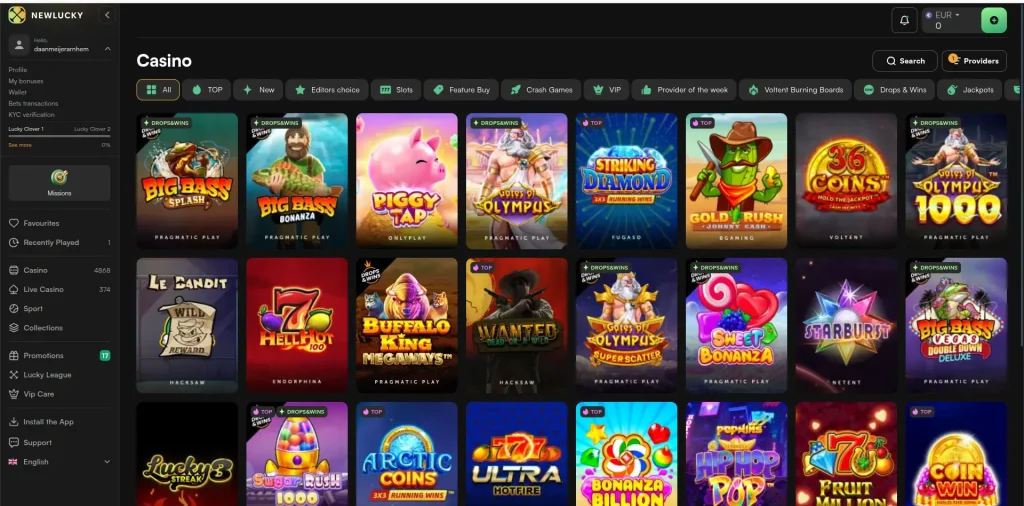
Task: Collapse the user account menu chevron
Action: tap(108, 48)
